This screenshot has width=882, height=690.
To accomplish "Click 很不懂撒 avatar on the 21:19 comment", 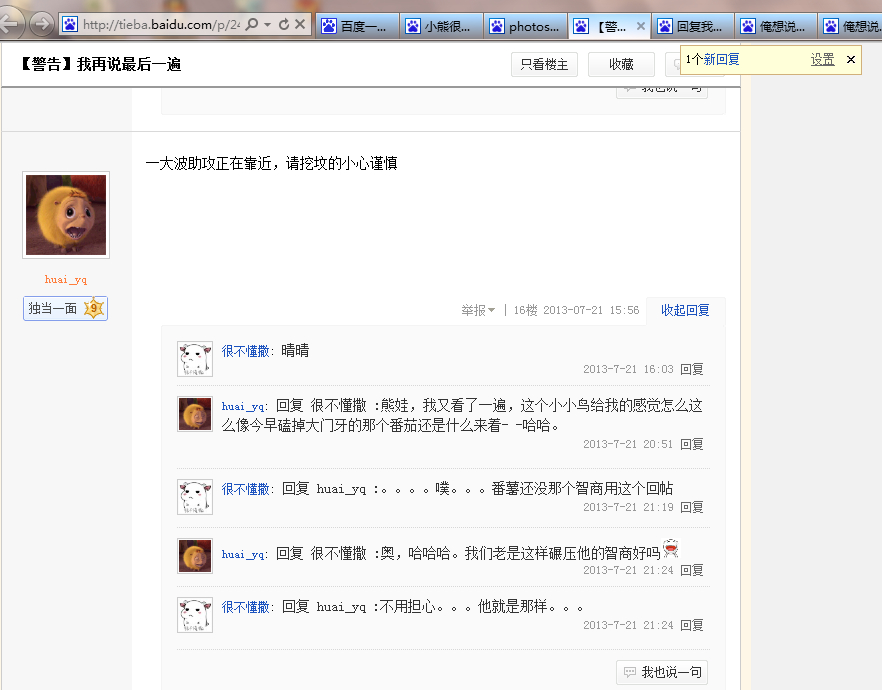I will tap(195, 497).
